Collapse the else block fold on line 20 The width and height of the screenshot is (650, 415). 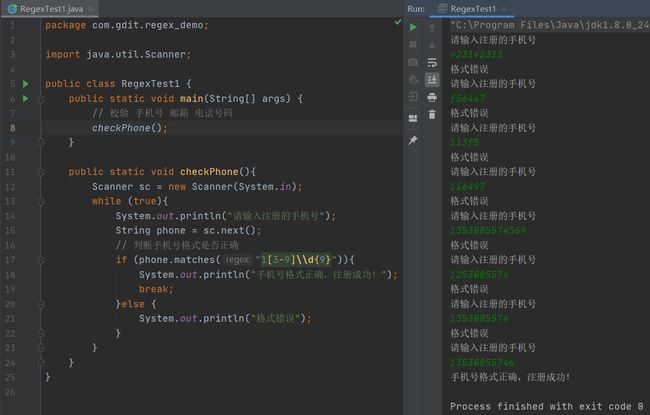pyautogui.click(x=41, y=304)
